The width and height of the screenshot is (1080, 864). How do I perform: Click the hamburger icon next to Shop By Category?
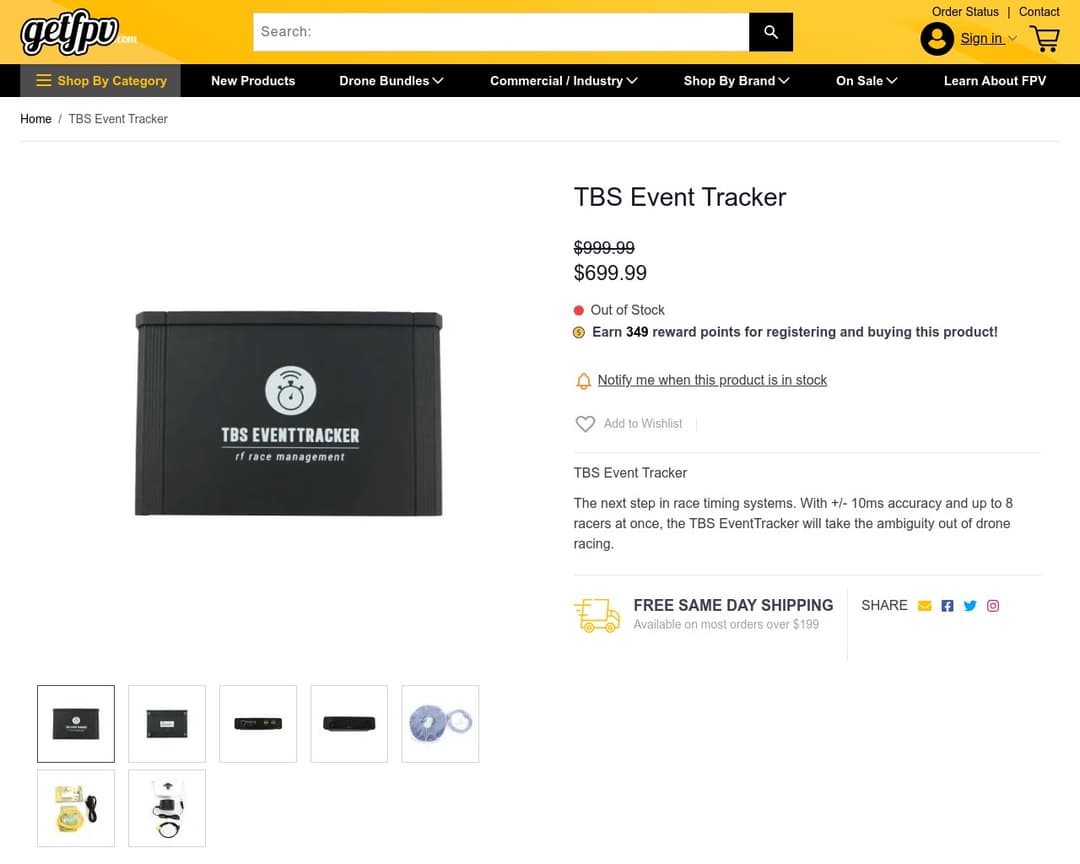(x=44, y=80)
